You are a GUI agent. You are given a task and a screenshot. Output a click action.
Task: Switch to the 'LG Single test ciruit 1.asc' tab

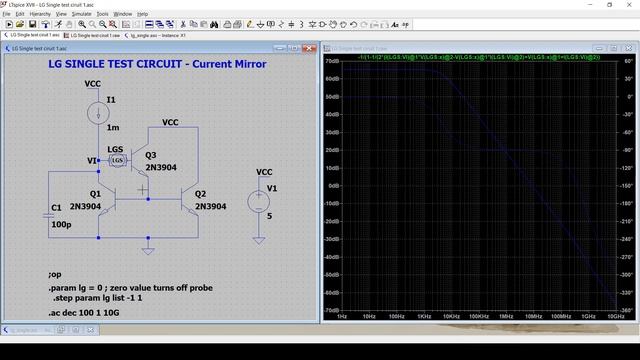32,36
